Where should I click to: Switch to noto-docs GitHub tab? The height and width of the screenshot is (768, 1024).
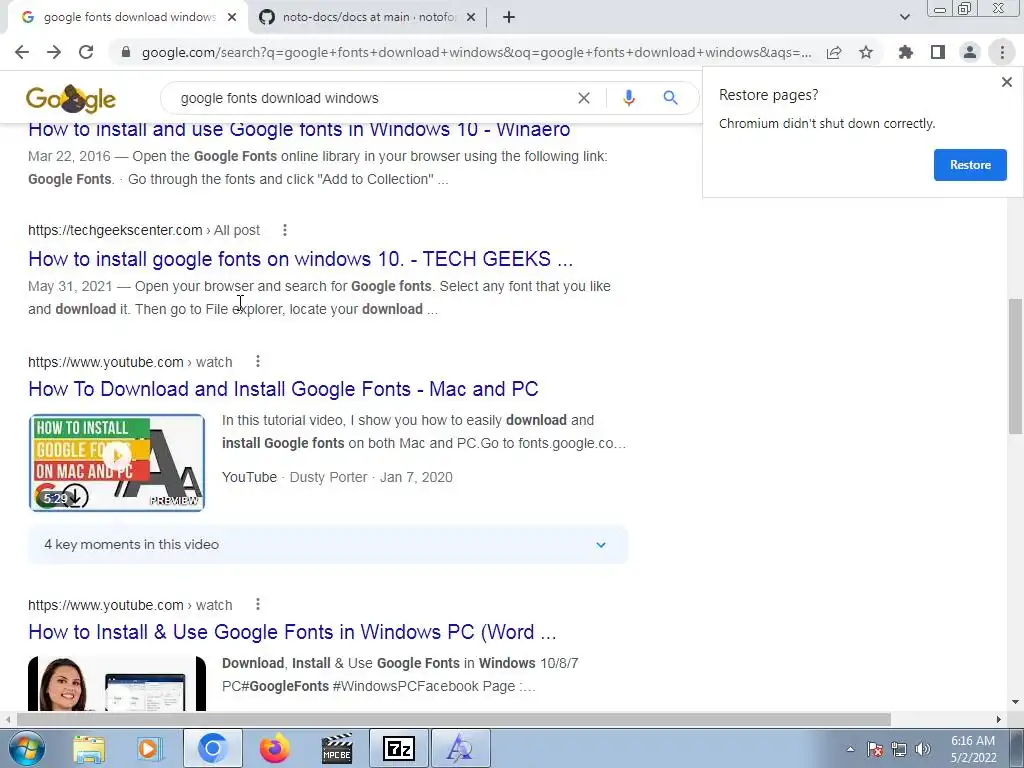click(366, 18)
